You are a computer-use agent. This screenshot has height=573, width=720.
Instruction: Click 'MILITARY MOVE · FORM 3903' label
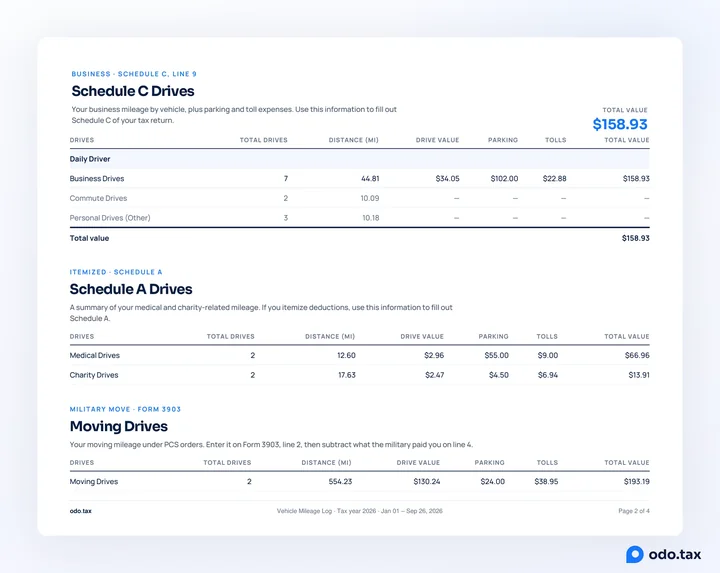pos(125,410)
